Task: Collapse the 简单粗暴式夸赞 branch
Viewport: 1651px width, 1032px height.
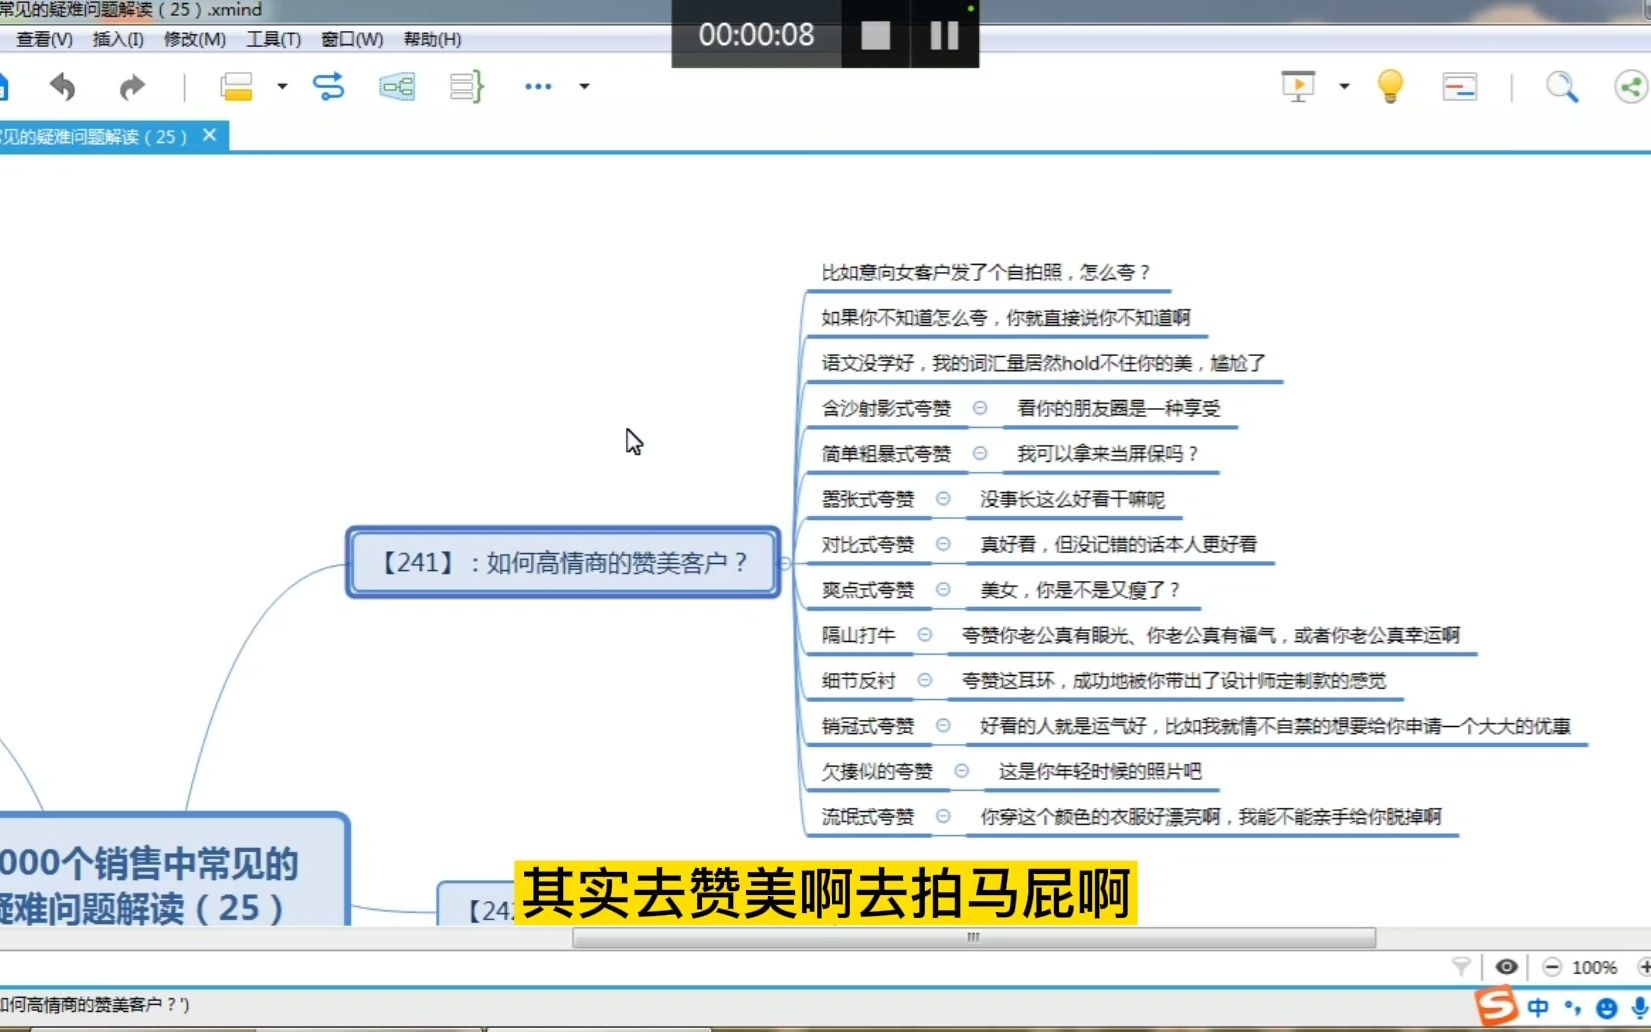Action: click(x=980, y=453)
